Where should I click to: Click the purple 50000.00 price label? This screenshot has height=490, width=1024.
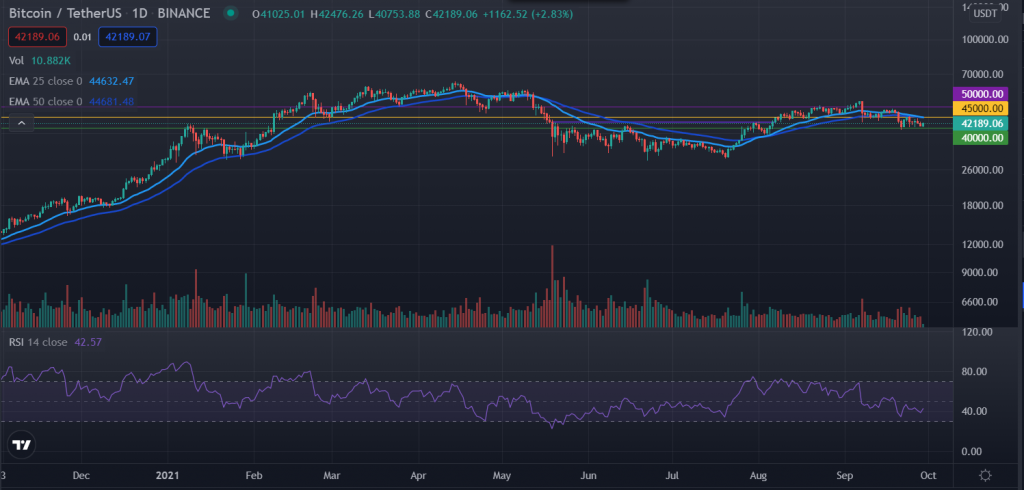[x=980, y=94]
